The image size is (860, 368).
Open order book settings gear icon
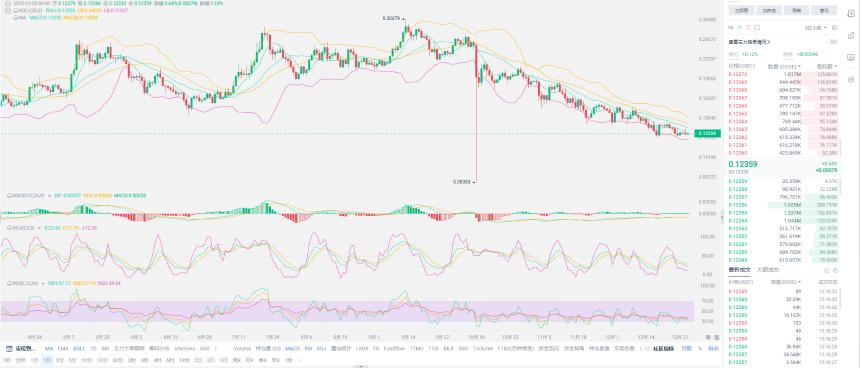(x=834, y=27)
